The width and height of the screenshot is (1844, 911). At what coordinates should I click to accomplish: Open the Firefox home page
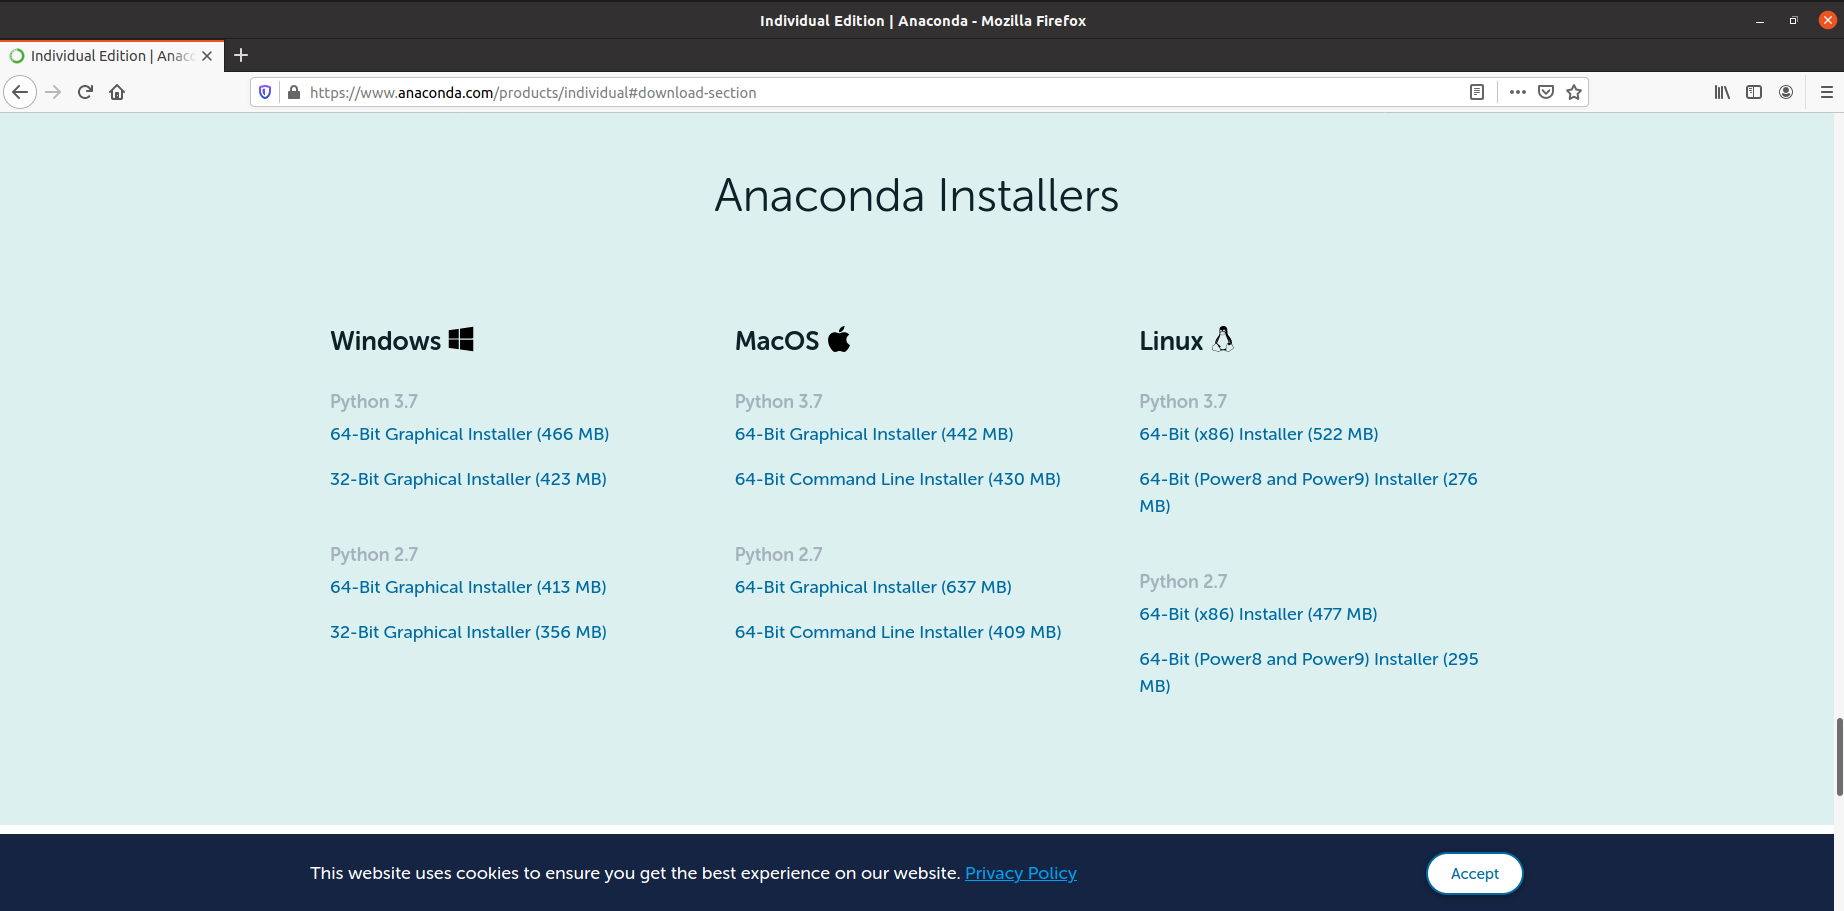[x=118, y=92]
